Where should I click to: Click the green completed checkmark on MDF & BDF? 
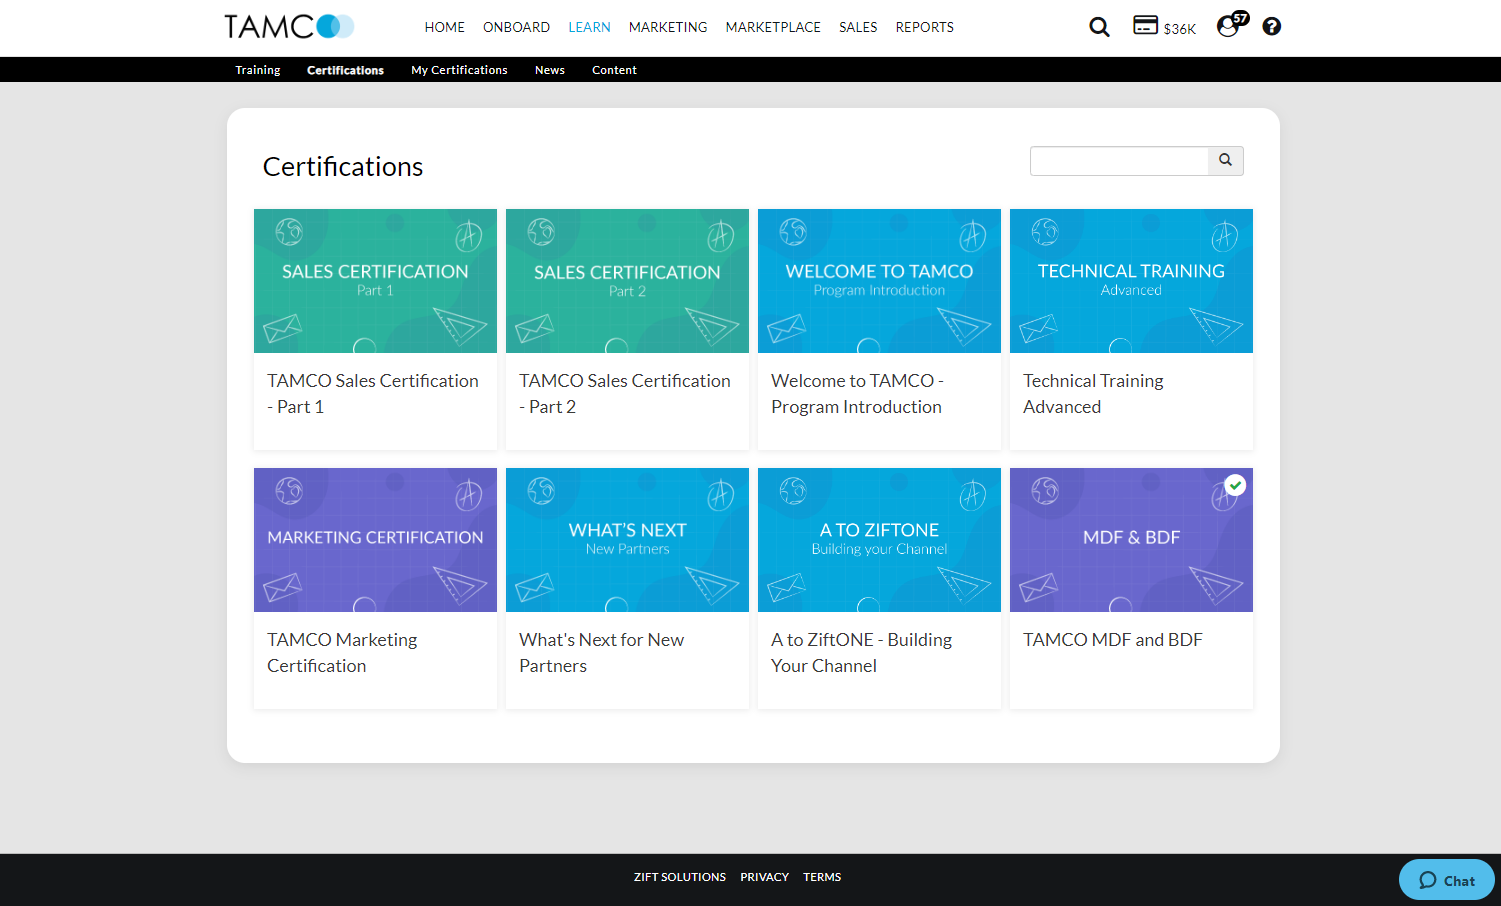pyautogui.click(x=1236, y=485)
